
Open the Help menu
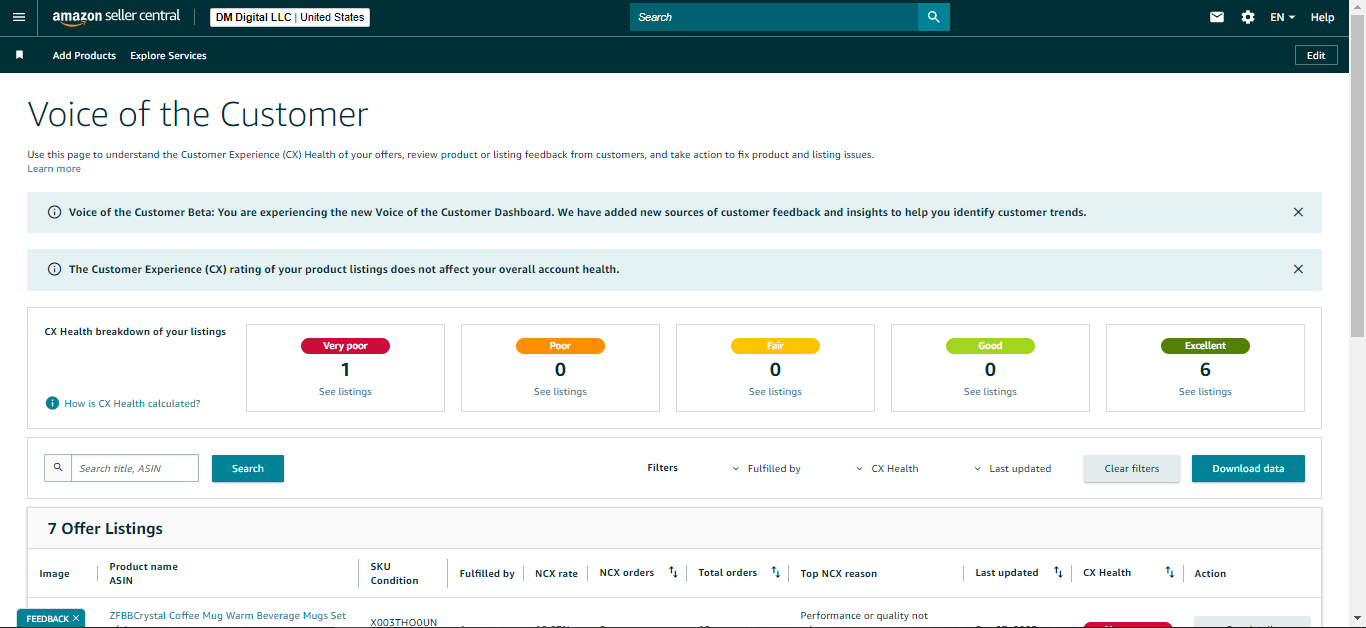pyautogui.click(x=1322, y=17)
